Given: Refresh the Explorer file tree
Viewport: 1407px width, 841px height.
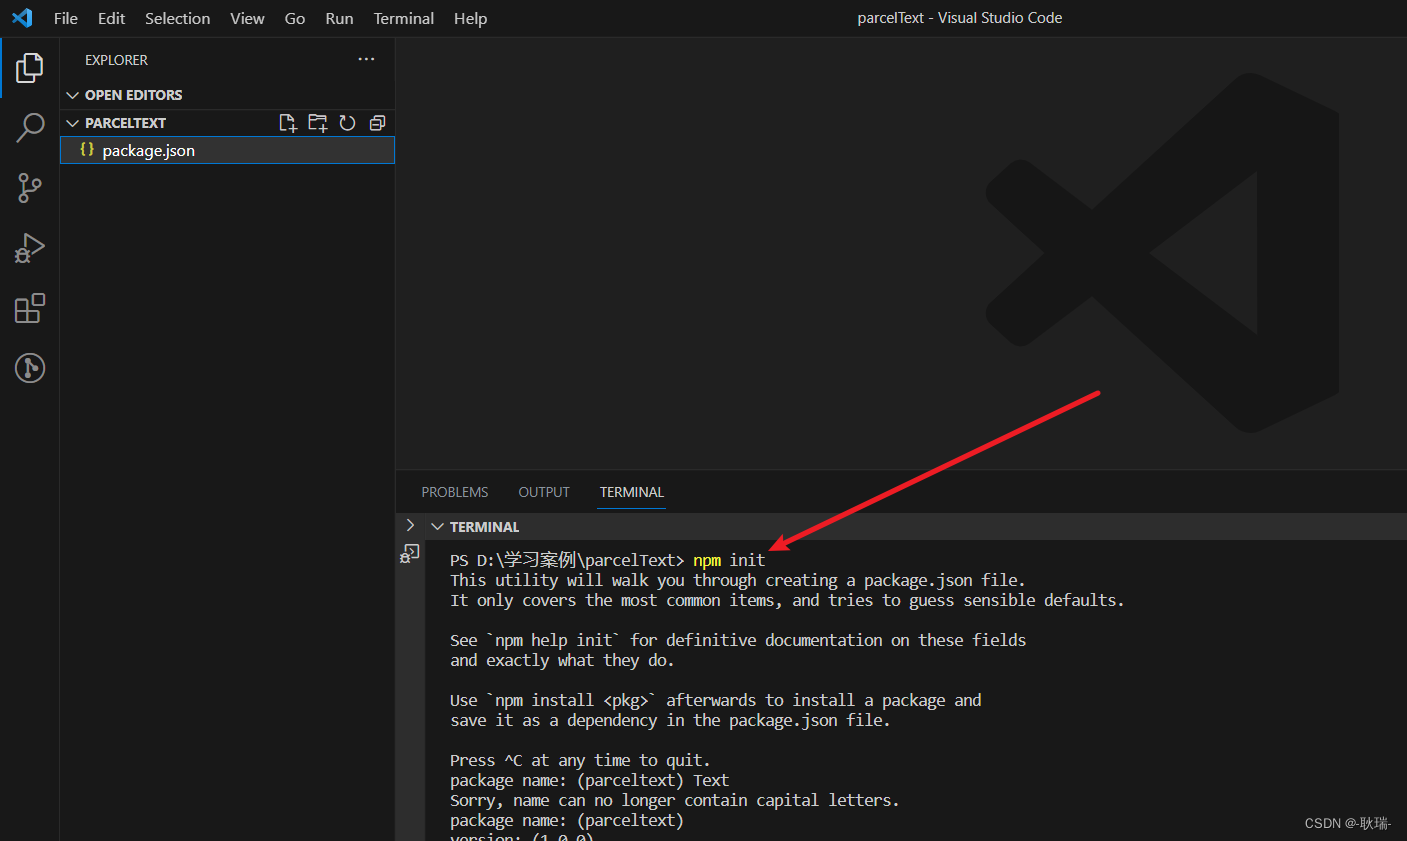Looking at the screenshot, I should point(347,123).
